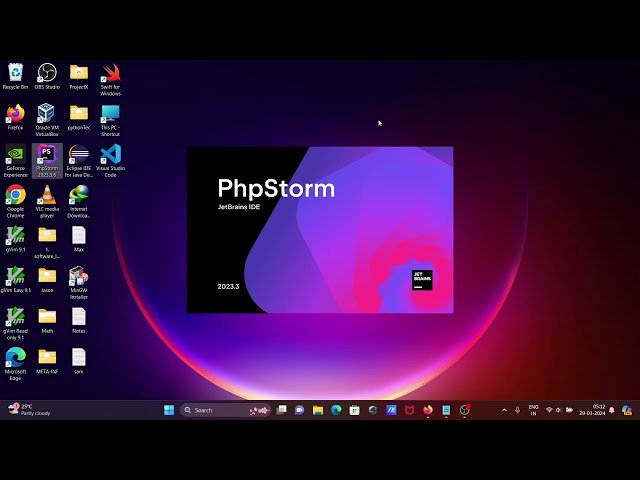The width and height of the screenshot is (640, 480).
Task: Select the pythonTec folder
Action: (79, 117)
